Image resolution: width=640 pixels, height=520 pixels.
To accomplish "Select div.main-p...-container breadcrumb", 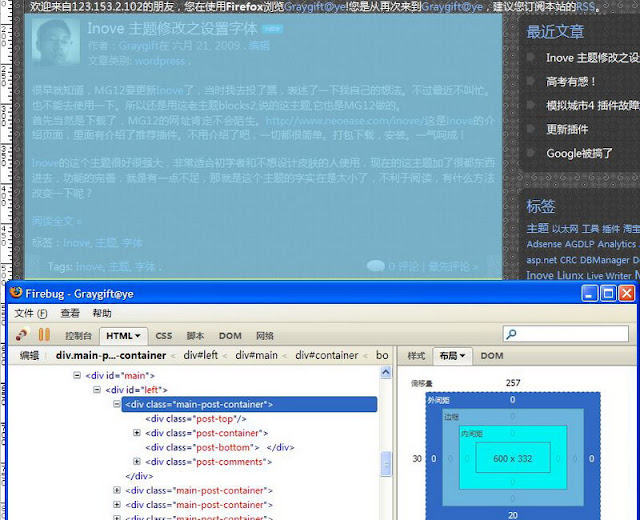I will [111, 356].
